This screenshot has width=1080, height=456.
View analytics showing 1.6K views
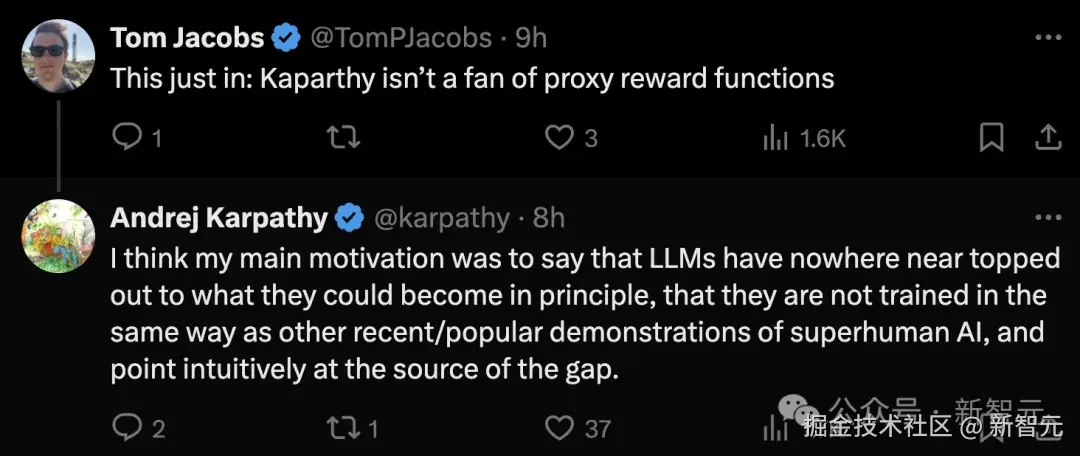775,138
